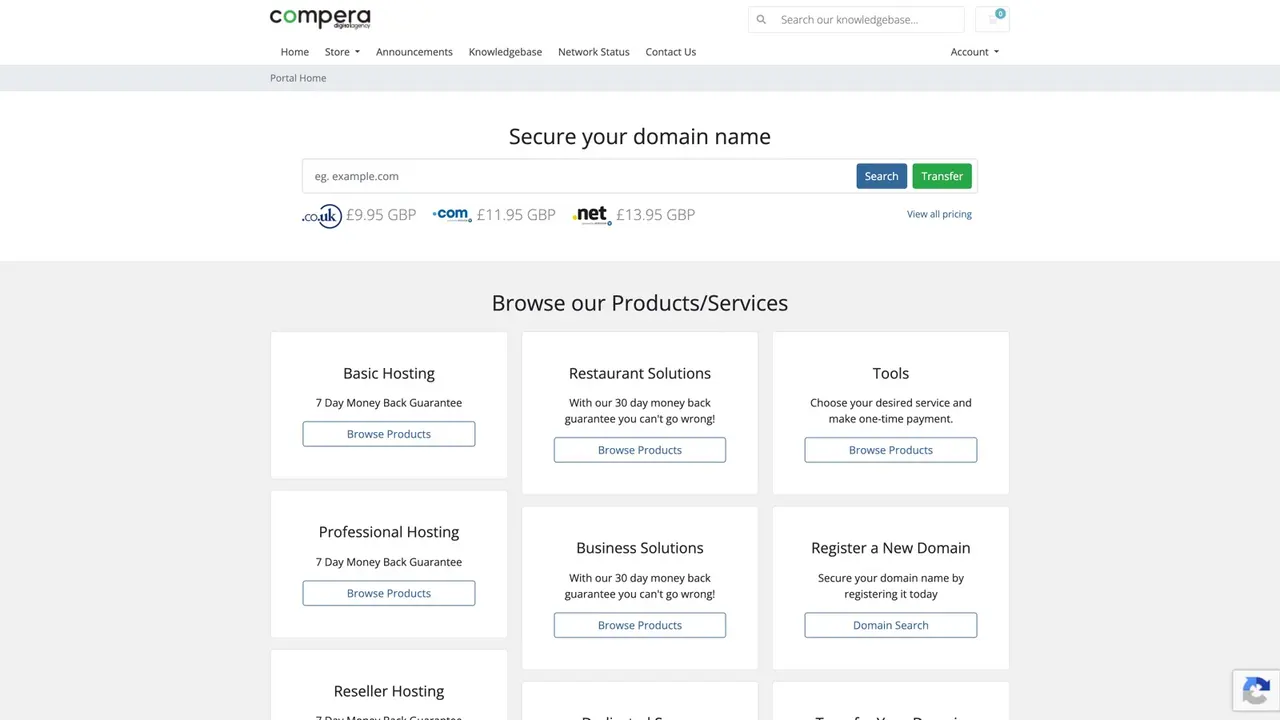Open the Contact Us page
This screenshot has width=1280, height=720.
tap(671, 52)
